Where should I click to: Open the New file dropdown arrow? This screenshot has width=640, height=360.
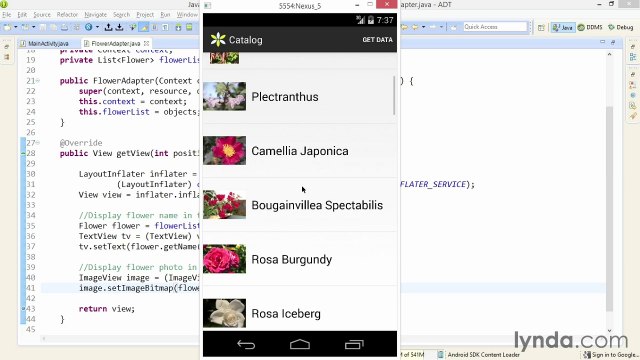16,27
